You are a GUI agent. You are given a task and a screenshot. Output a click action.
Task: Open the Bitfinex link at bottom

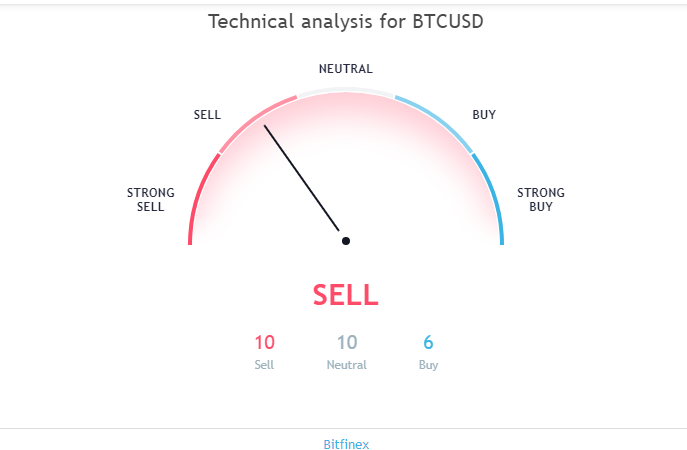[346, 444]
